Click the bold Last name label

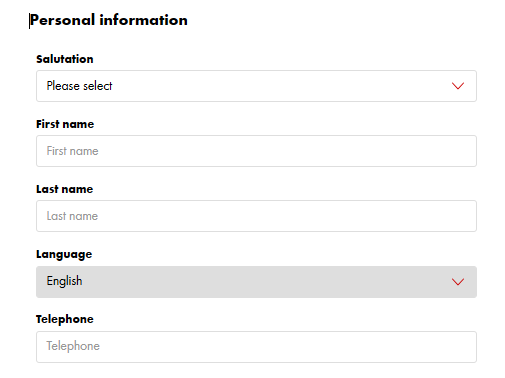point(65,189)
